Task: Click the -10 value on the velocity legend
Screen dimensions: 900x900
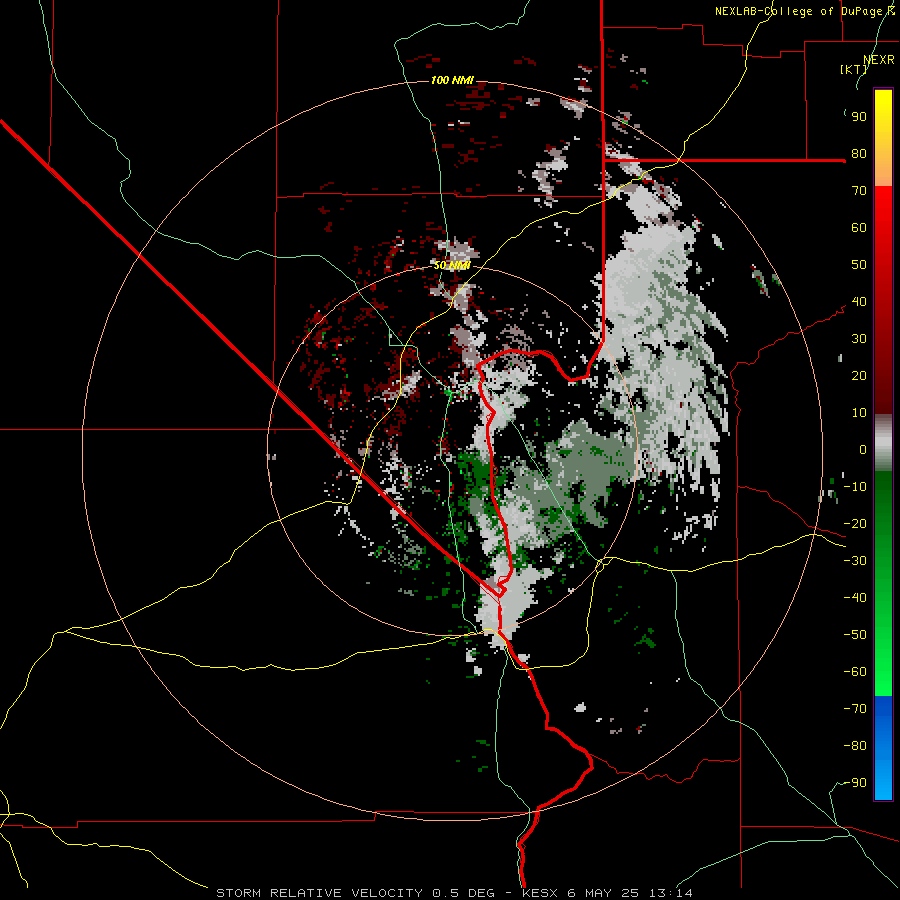Action: coord(855,487)
